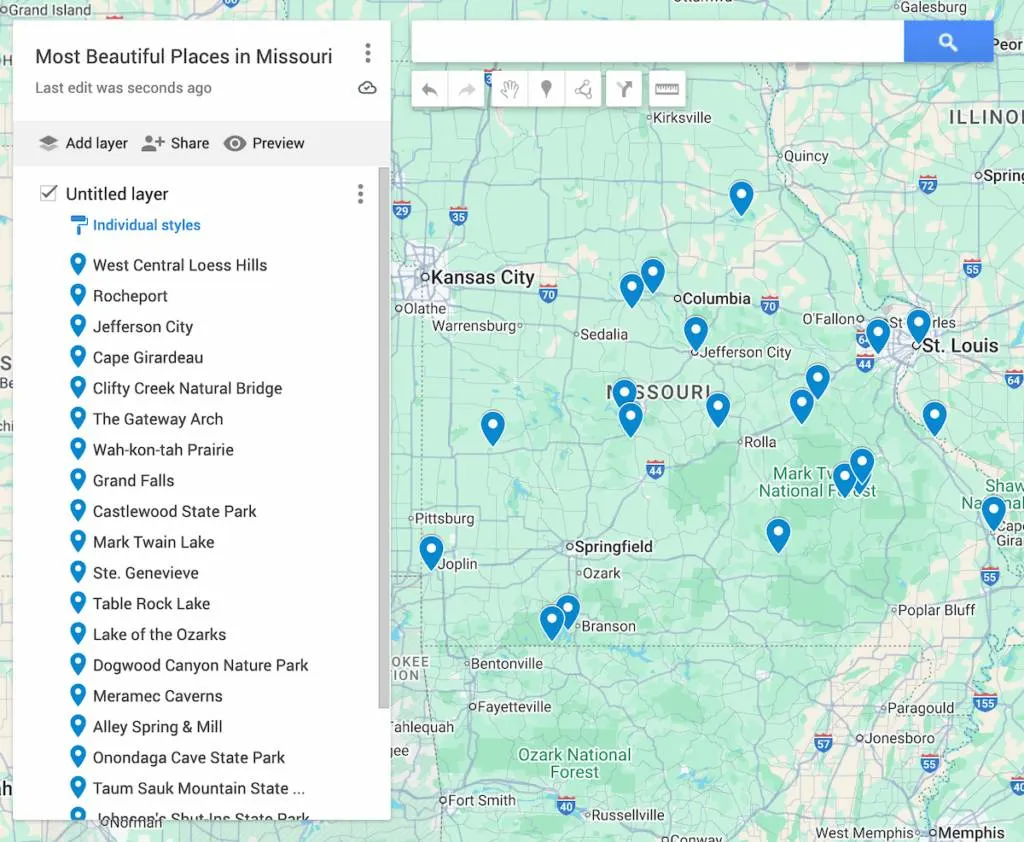Select Wah-kon-tah Prairie list item
The width and height of the screenshot is (1024, 842).
pos(163,449)
